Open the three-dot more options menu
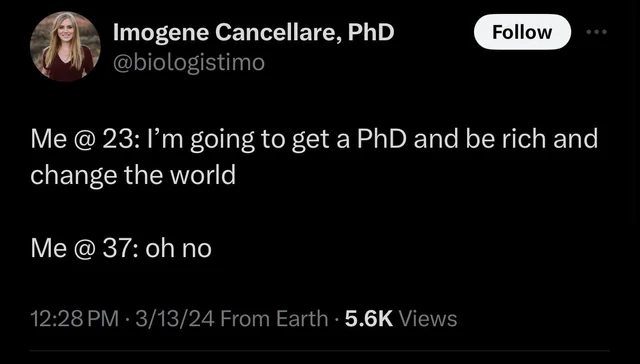This screenshot has width=640, height=364. [x=597, y=32]
